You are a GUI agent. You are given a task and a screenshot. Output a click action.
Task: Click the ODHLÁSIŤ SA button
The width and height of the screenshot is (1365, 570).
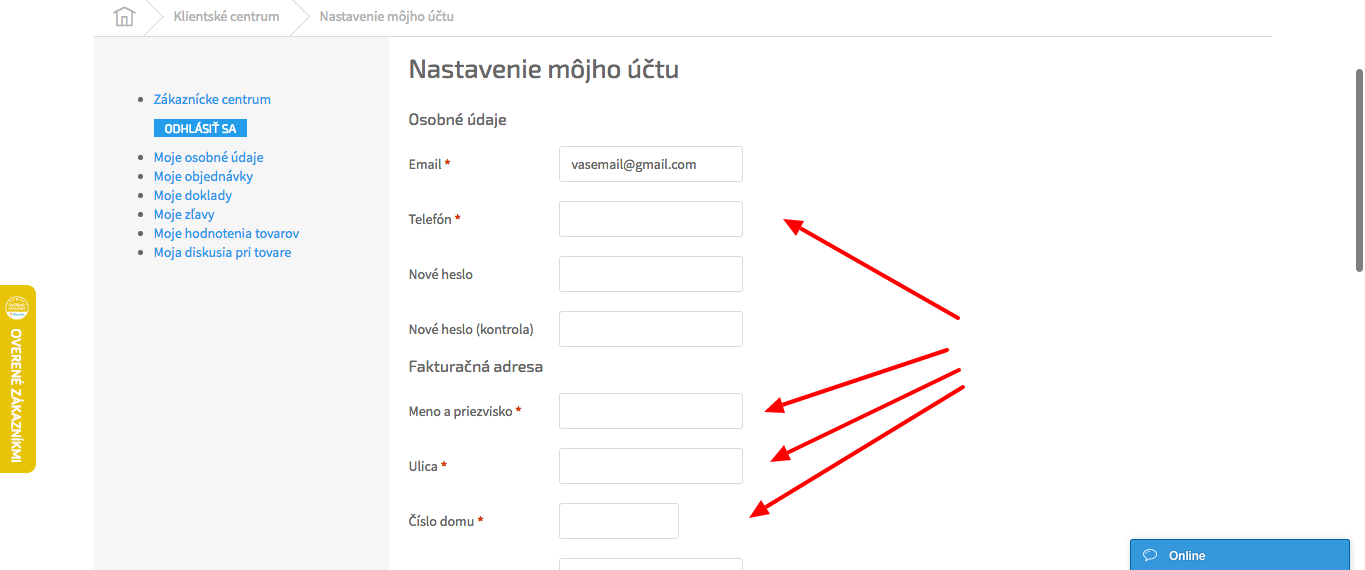pyautogui.click(x=200, y=128)
